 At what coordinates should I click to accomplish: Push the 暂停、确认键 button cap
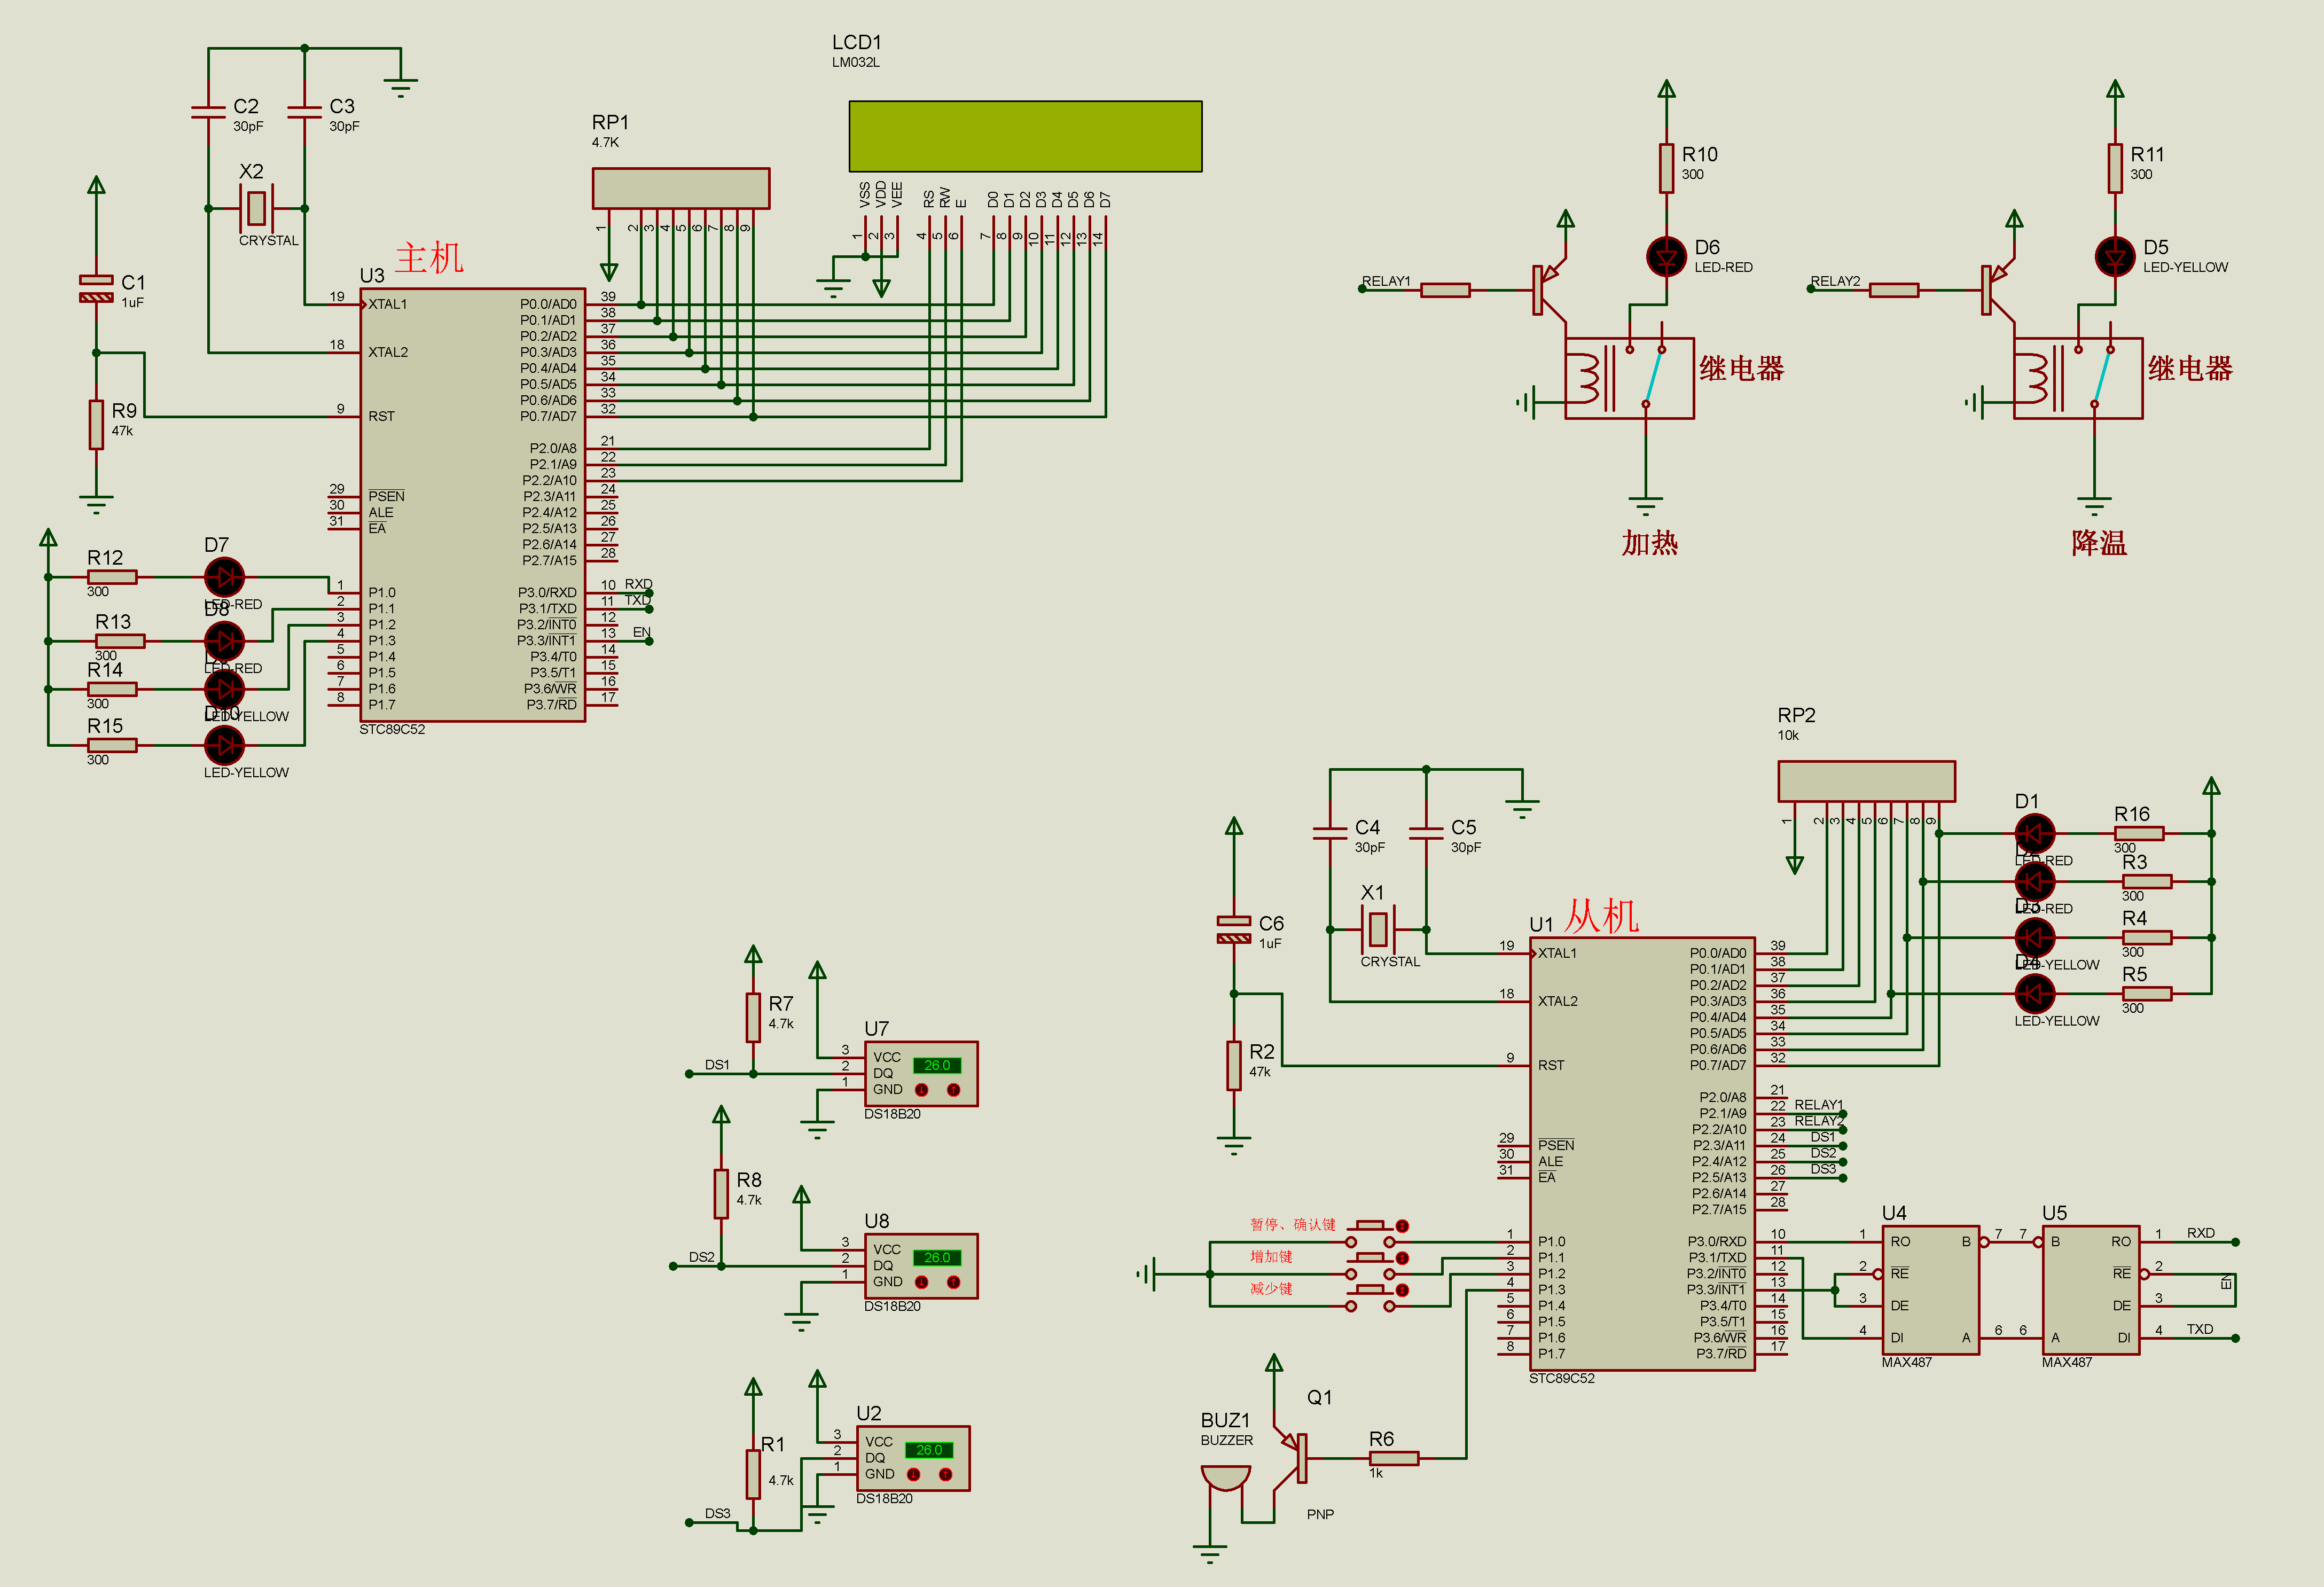[1370, 1225]
